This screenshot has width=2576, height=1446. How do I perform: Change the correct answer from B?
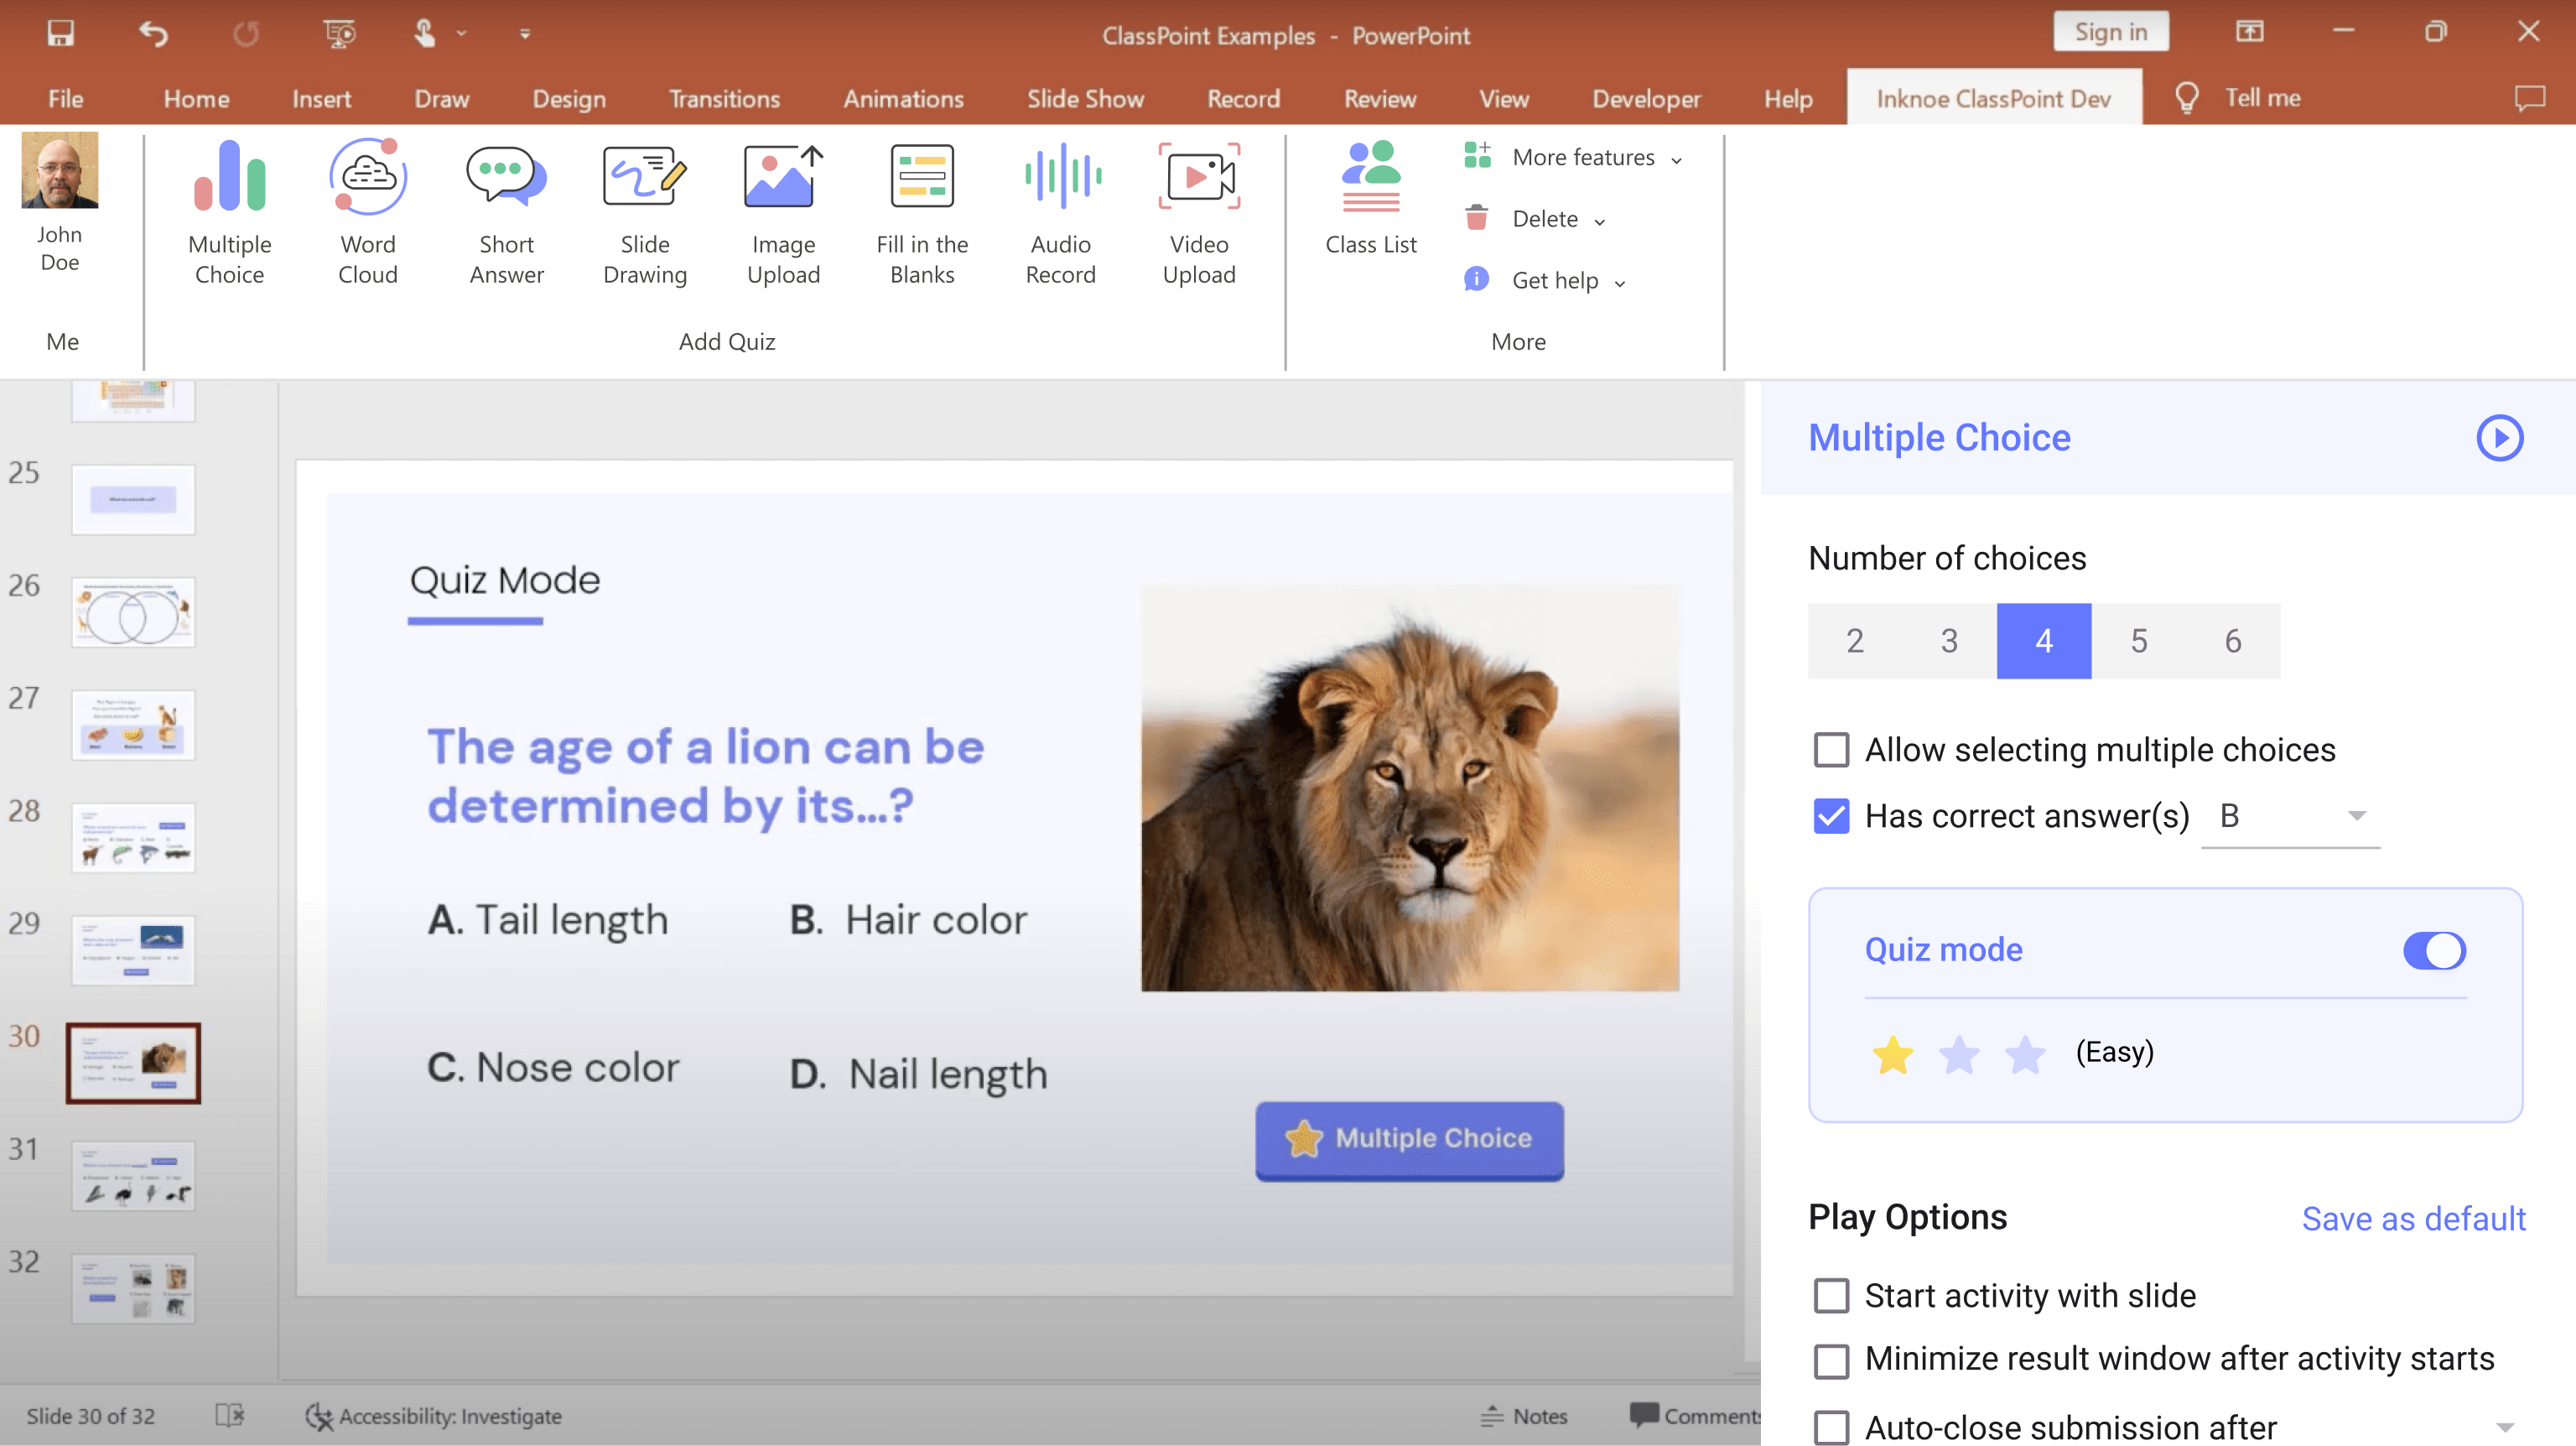click(2290, 816)
